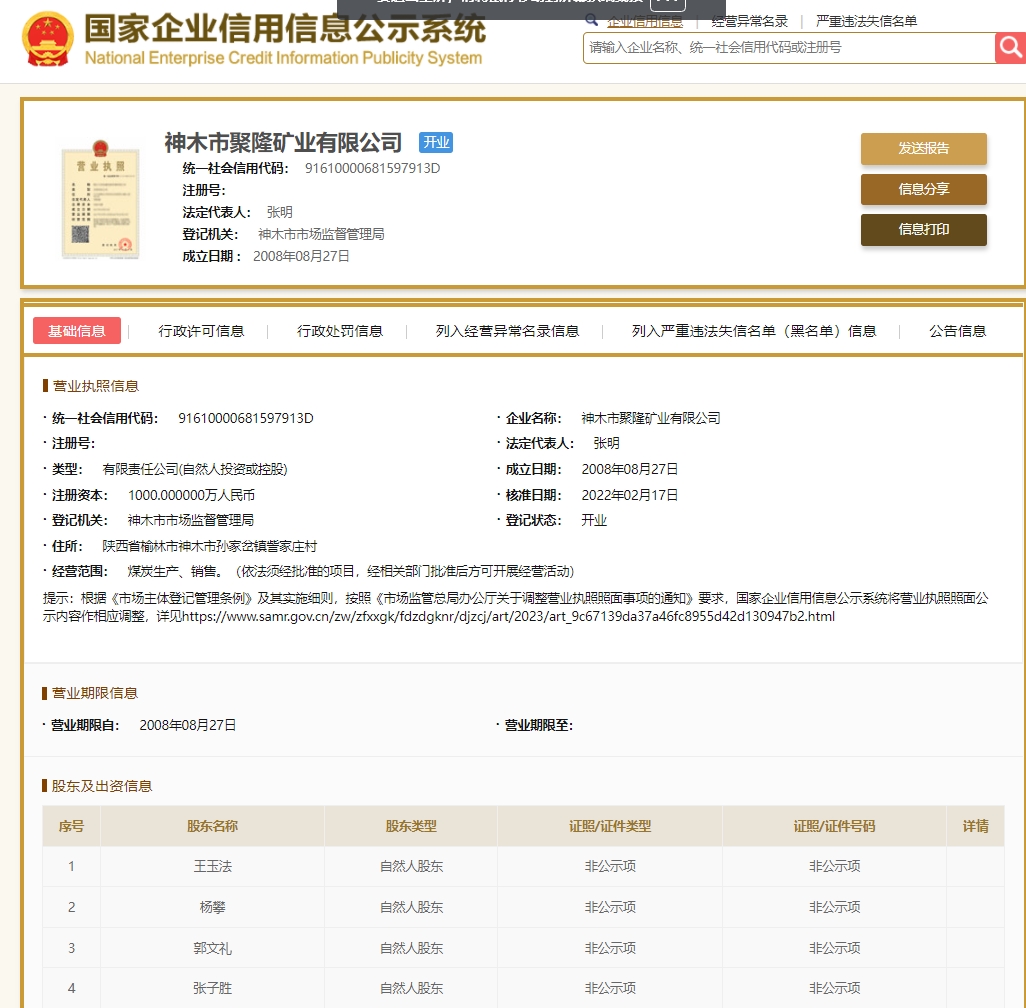Screen dimensions: 1026x1008
Task: Select shareholder row 王玉法 in table
Action: pos(212,866)
